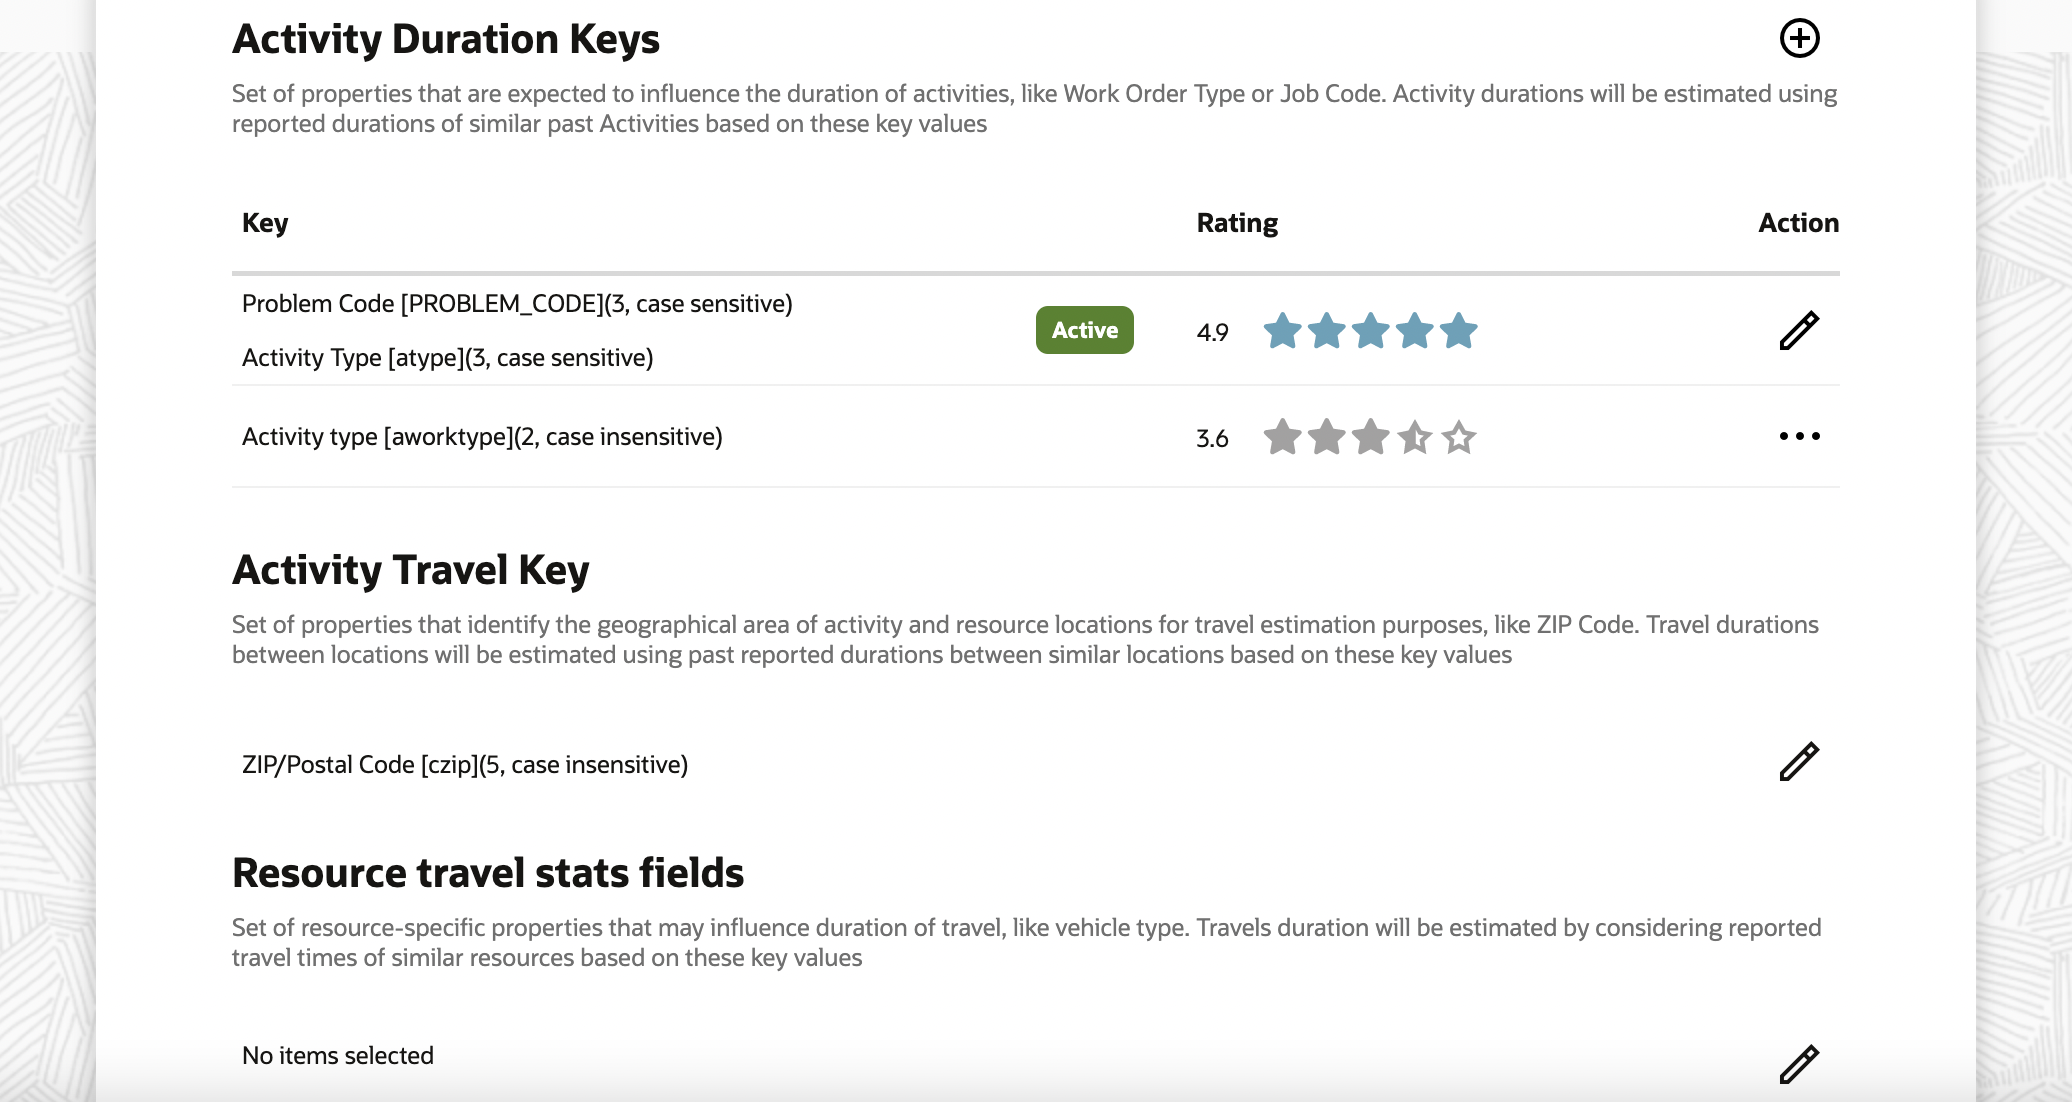Click the Active status badge
Image resolution: width=2072 pixels, height=1102 pixels.
pyautogui.click(x=1084, y=330)
